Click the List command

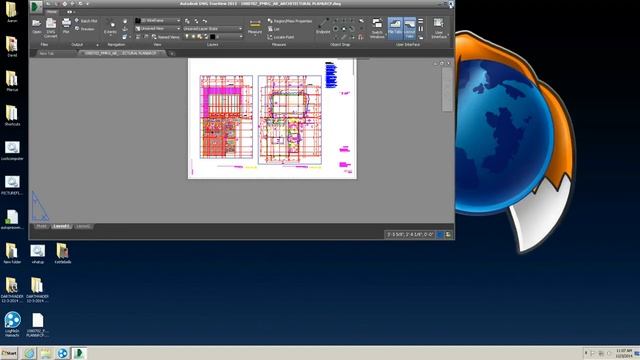click(273, 29)
